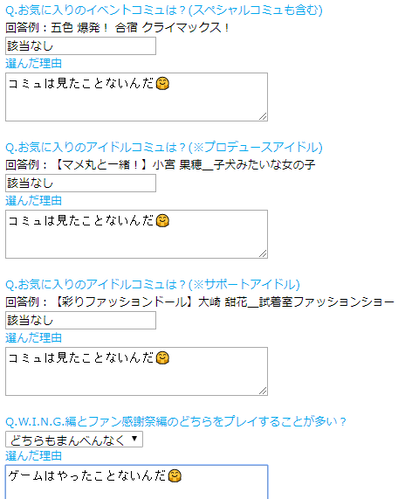
Task: Click the favorite event commu answer input field
Action: [80, 46]
